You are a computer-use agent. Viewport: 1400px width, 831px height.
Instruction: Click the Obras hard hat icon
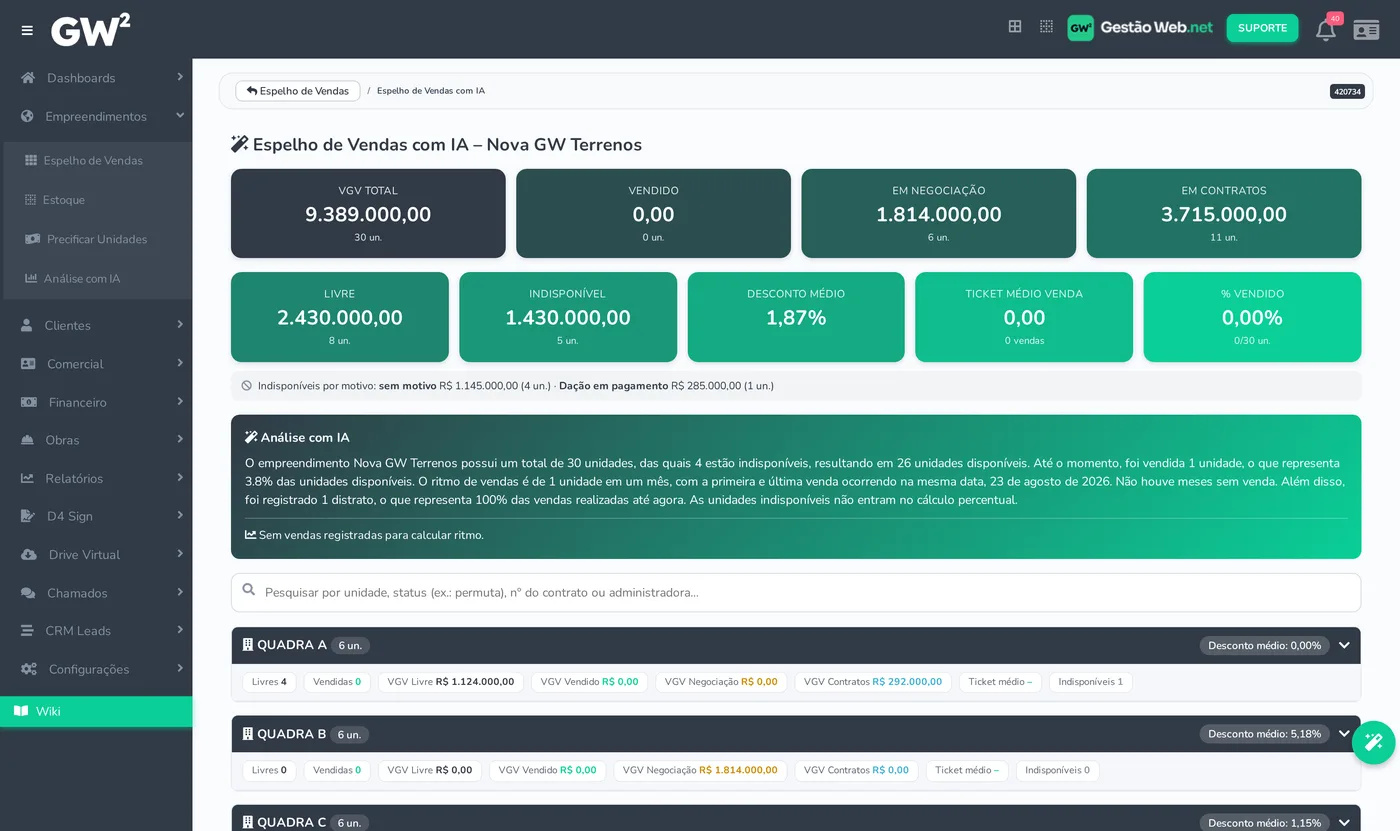[x=28, y=440]
